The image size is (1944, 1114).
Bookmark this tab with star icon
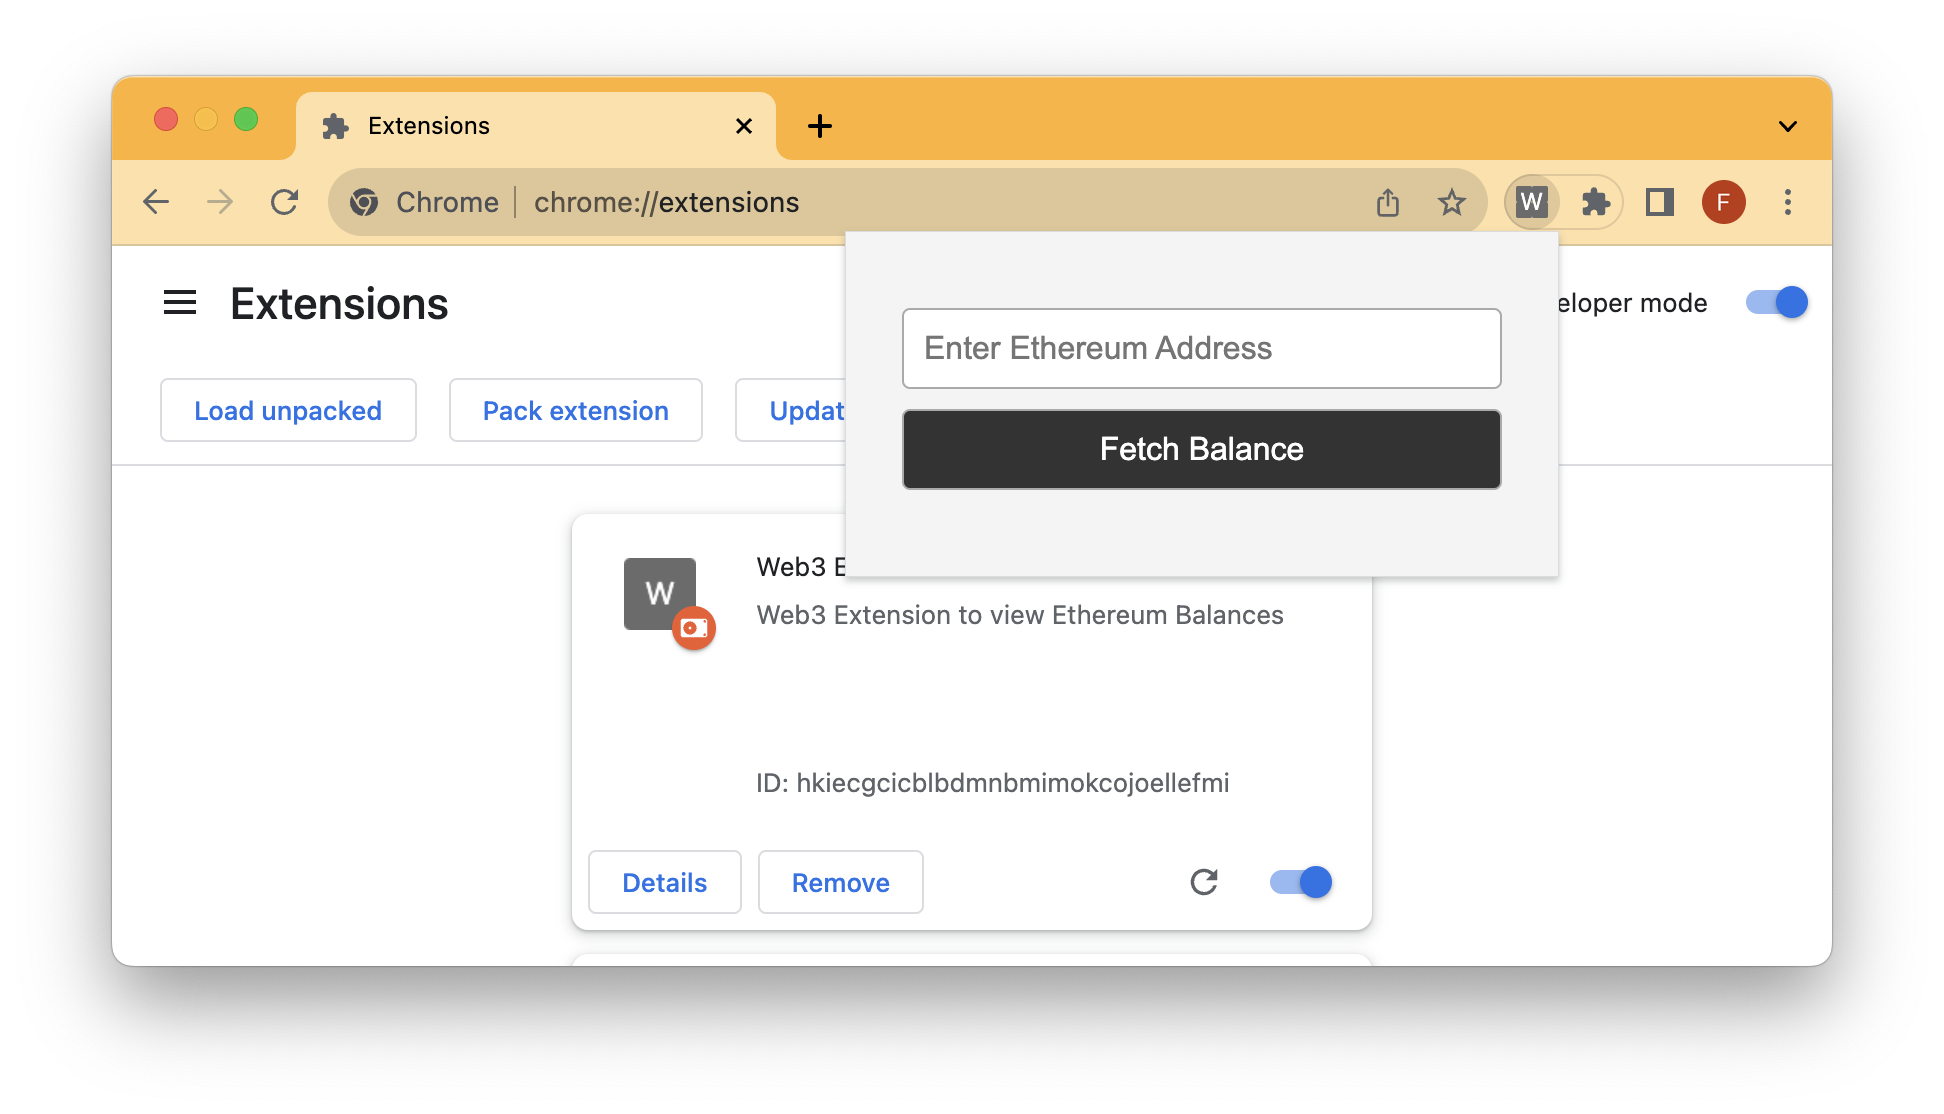point(1452,202)
